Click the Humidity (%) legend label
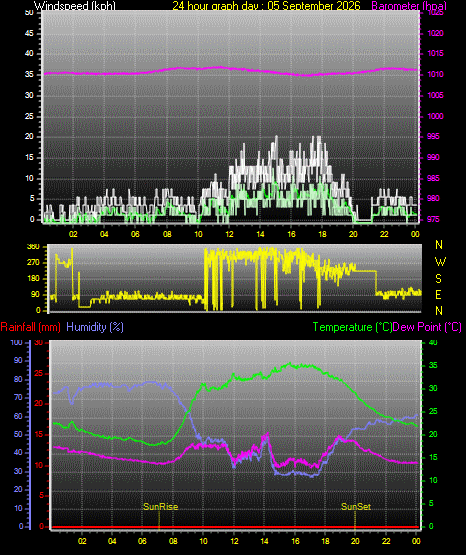 [95, 327]
